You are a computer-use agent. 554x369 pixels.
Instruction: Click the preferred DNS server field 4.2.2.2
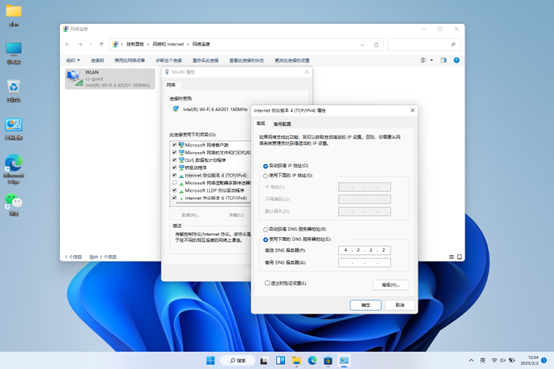[x=364, y=250]
